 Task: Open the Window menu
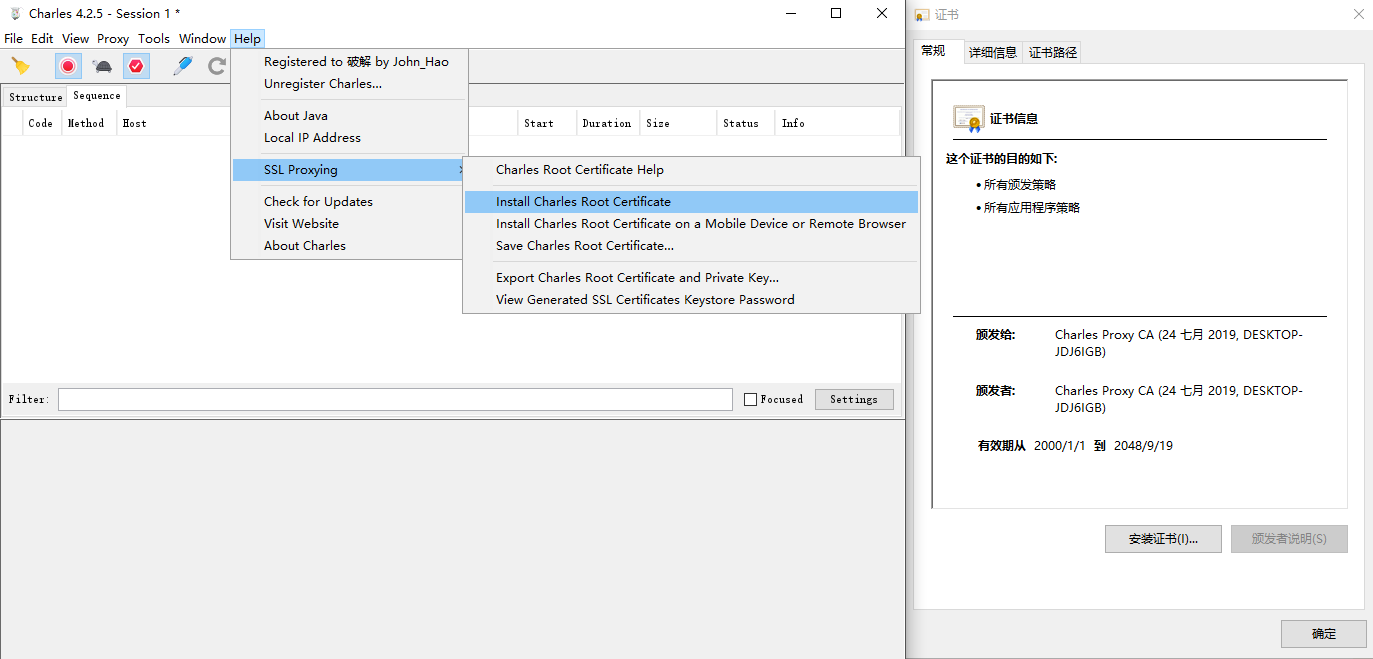[x=202, y=39]
